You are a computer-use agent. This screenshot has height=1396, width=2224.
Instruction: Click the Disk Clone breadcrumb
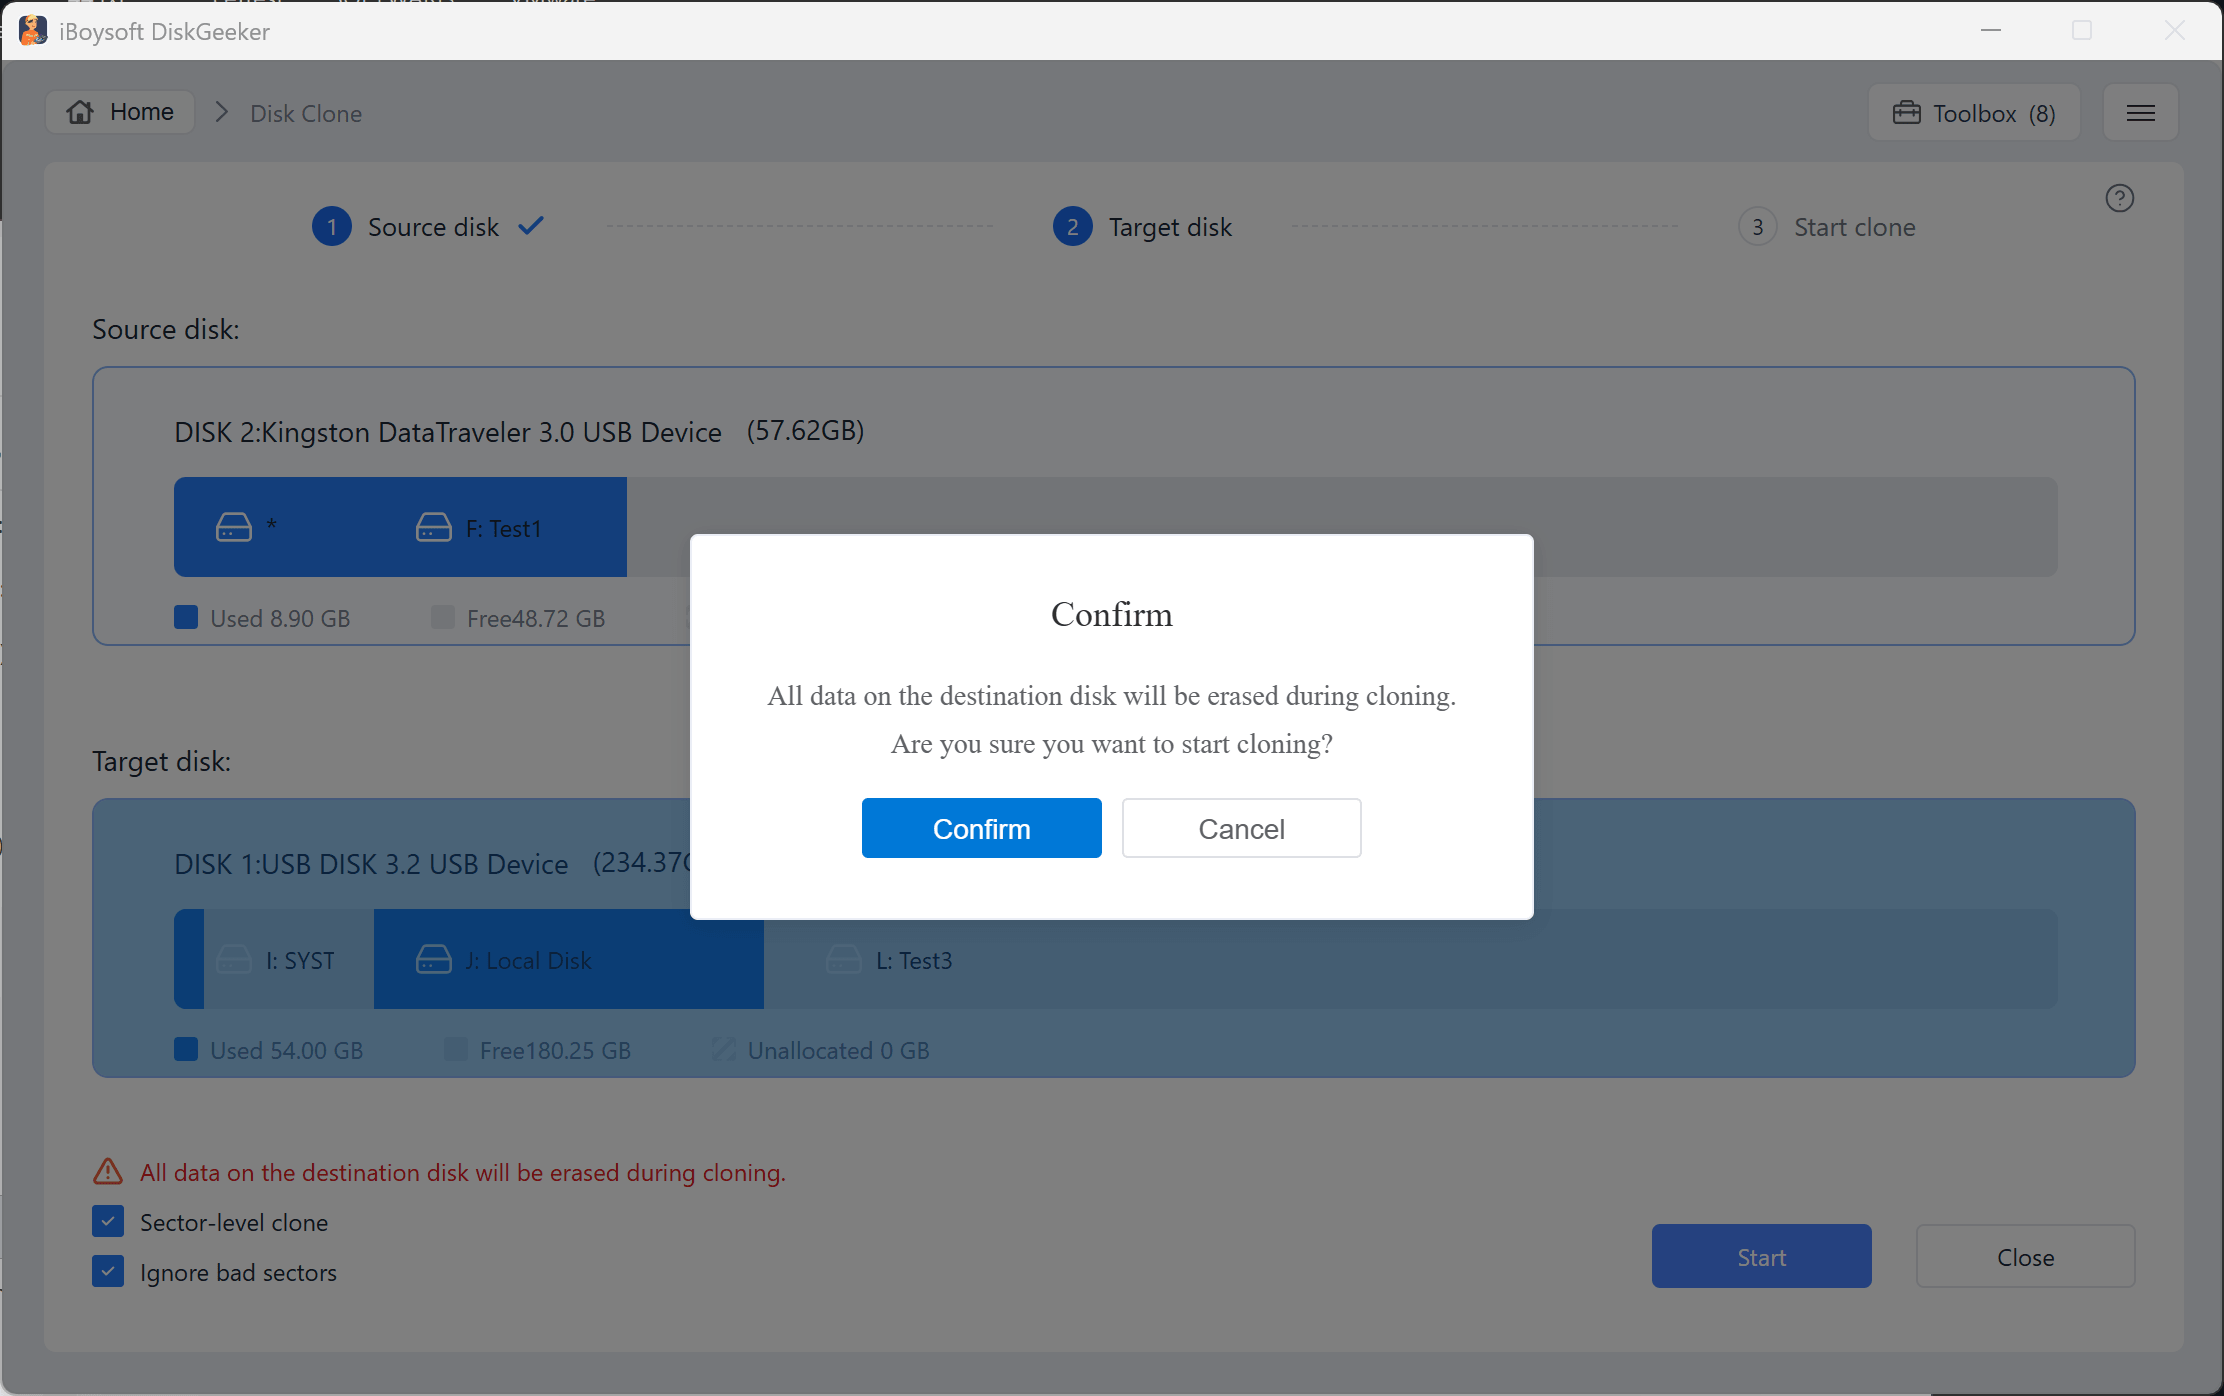pyautogui.click(x=306, y=113)
